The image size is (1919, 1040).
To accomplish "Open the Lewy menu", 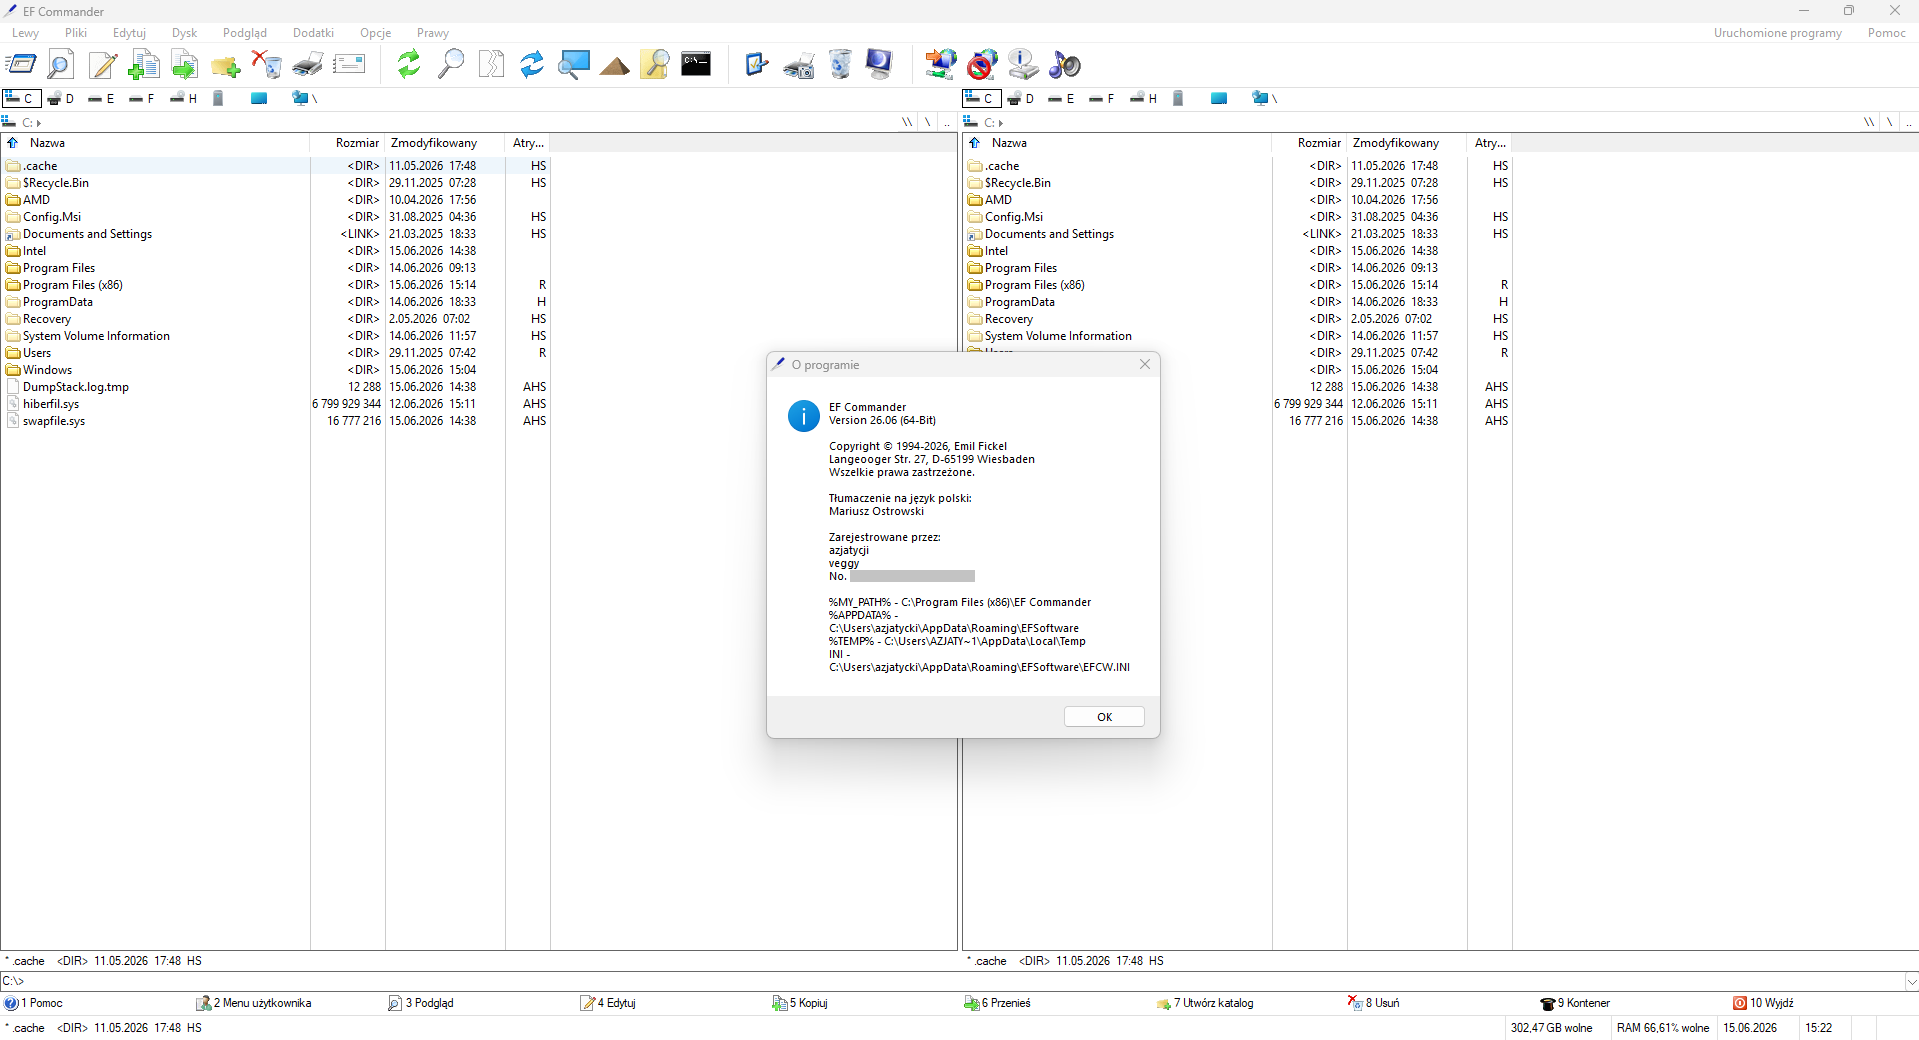I will pos(25,33).
